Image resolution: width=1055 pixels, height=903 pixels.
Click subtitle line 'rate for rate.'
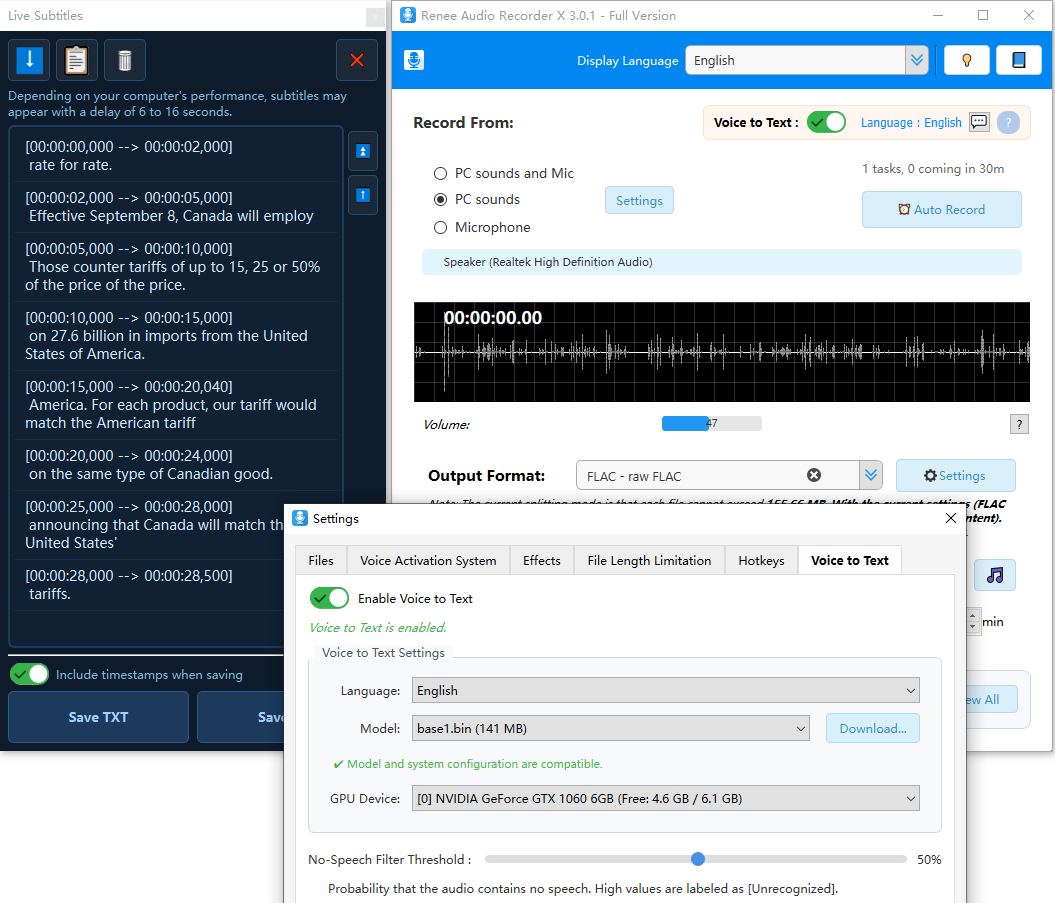(x=71, y=165)
